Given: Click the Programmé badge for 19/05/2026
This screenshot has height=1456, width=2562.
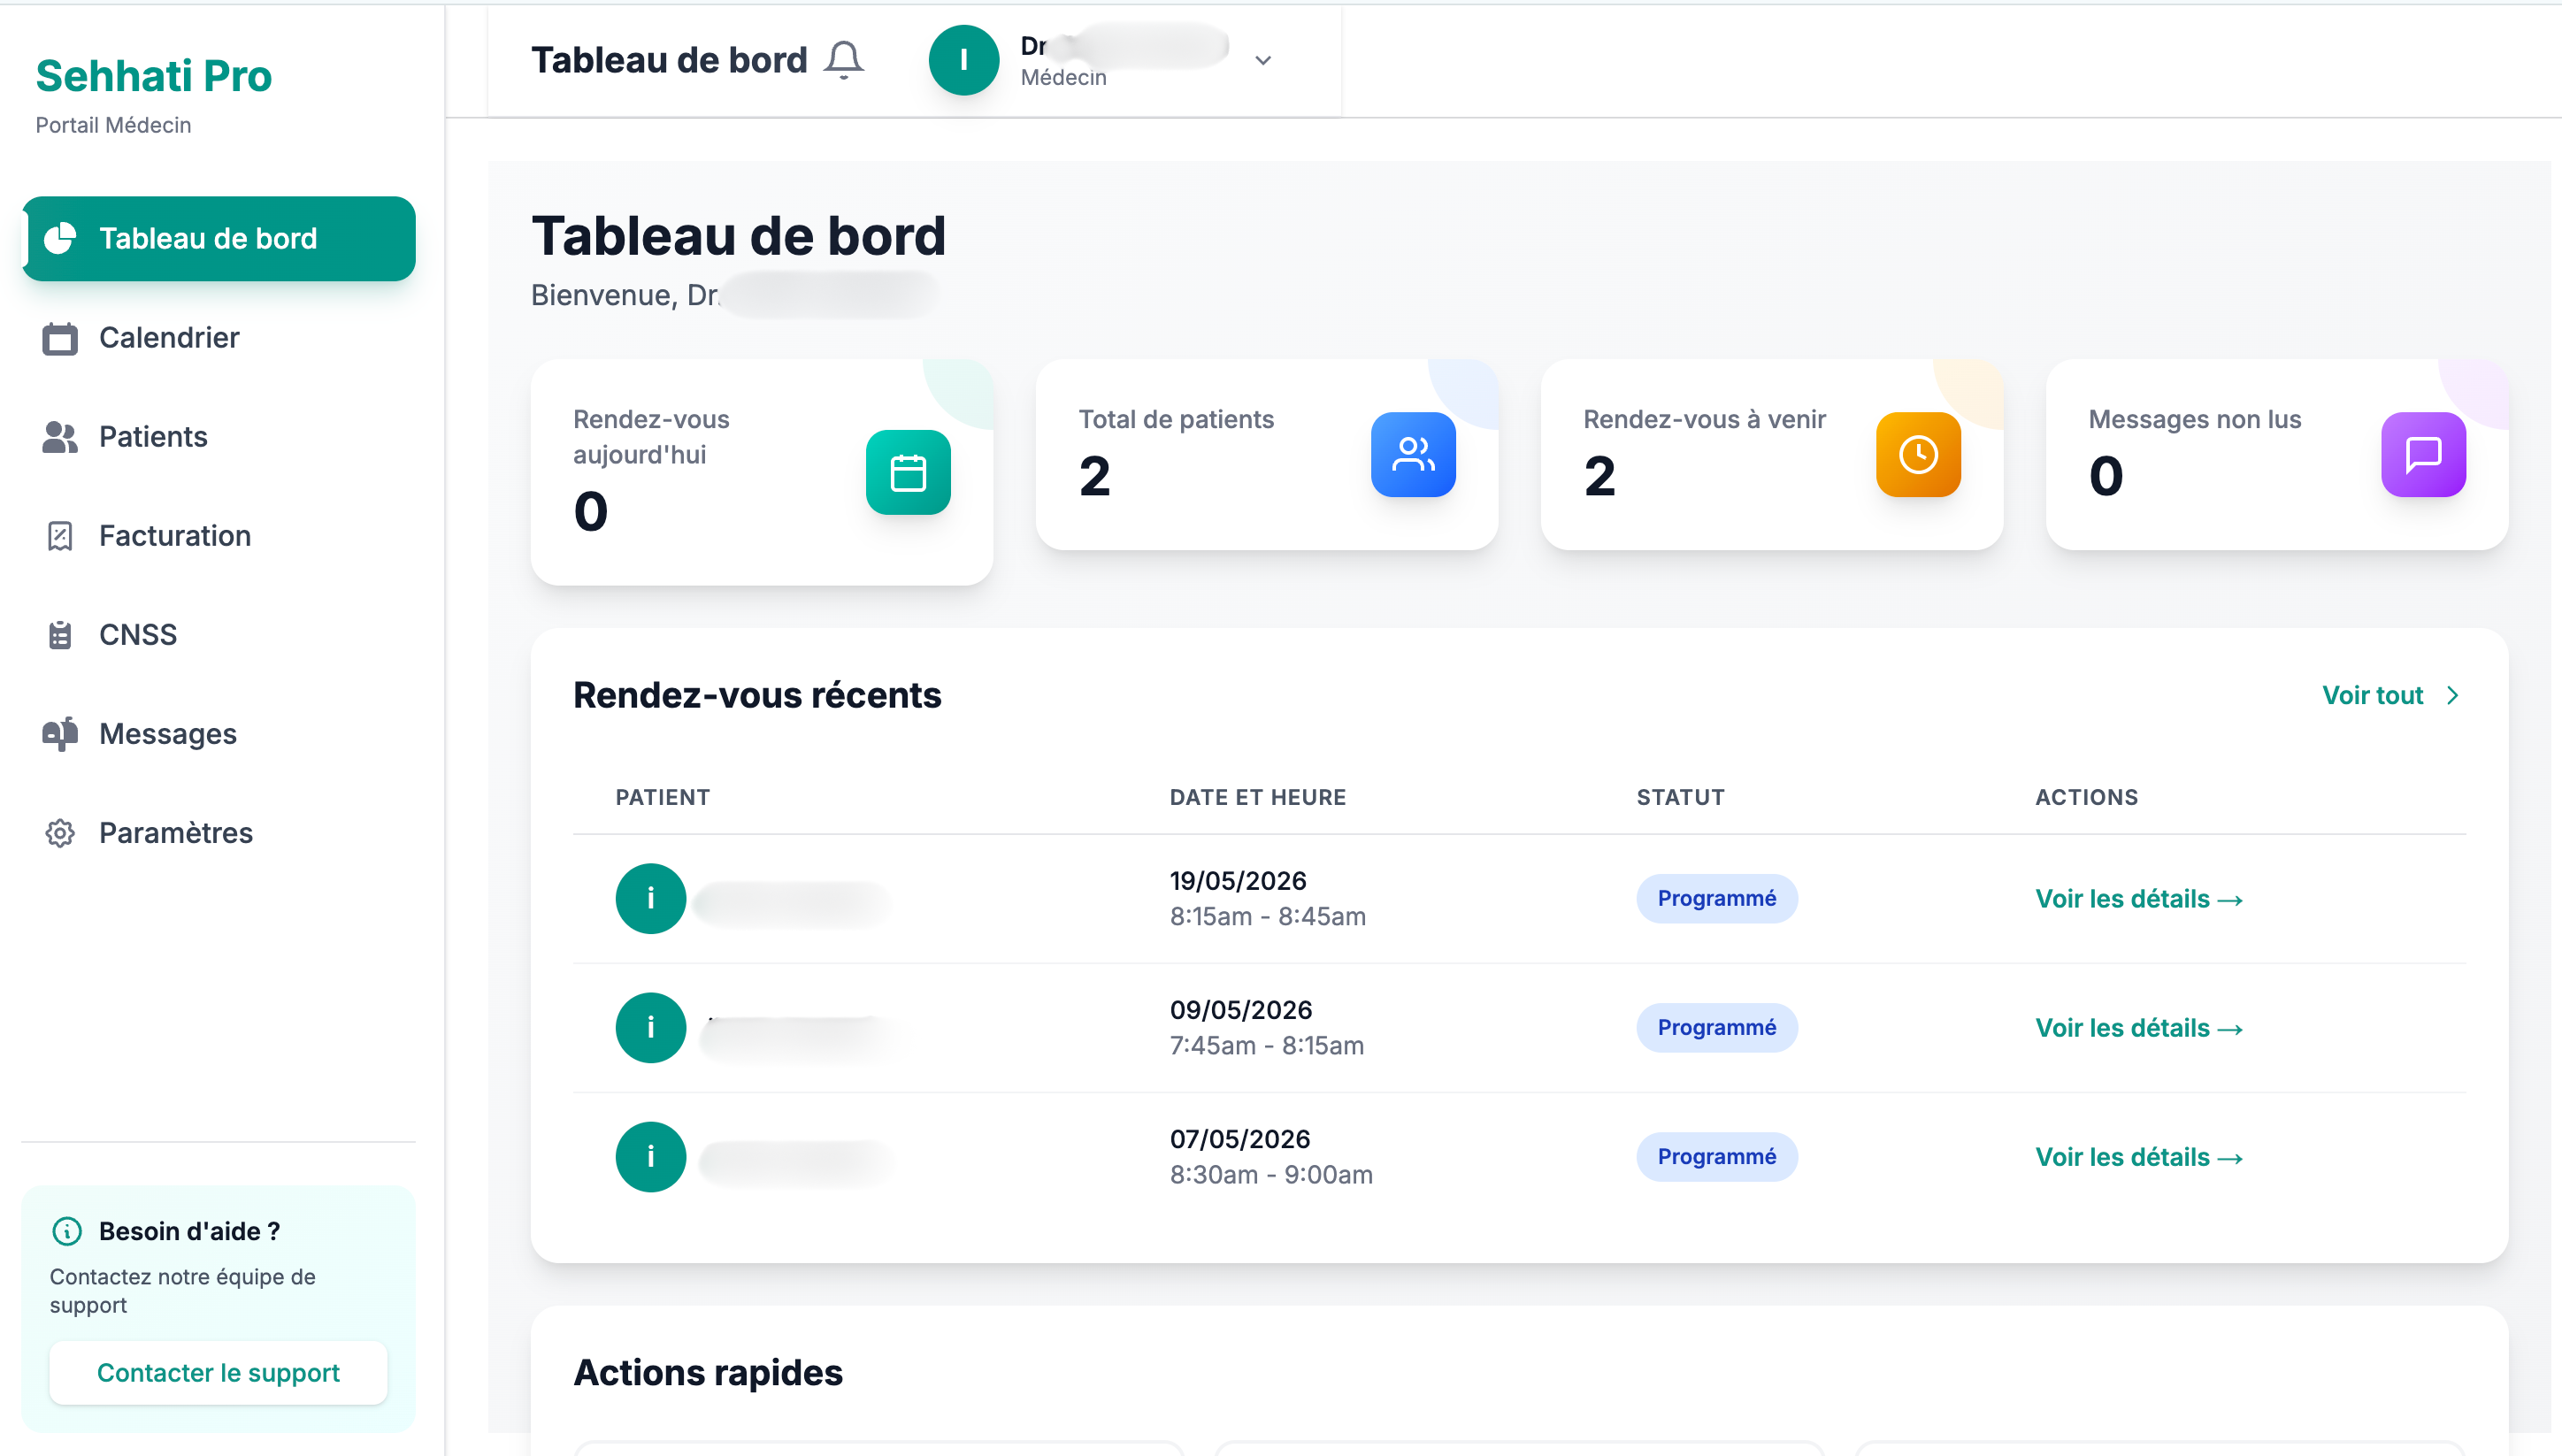Looking at the screenshot, I should click(1717, 899).
